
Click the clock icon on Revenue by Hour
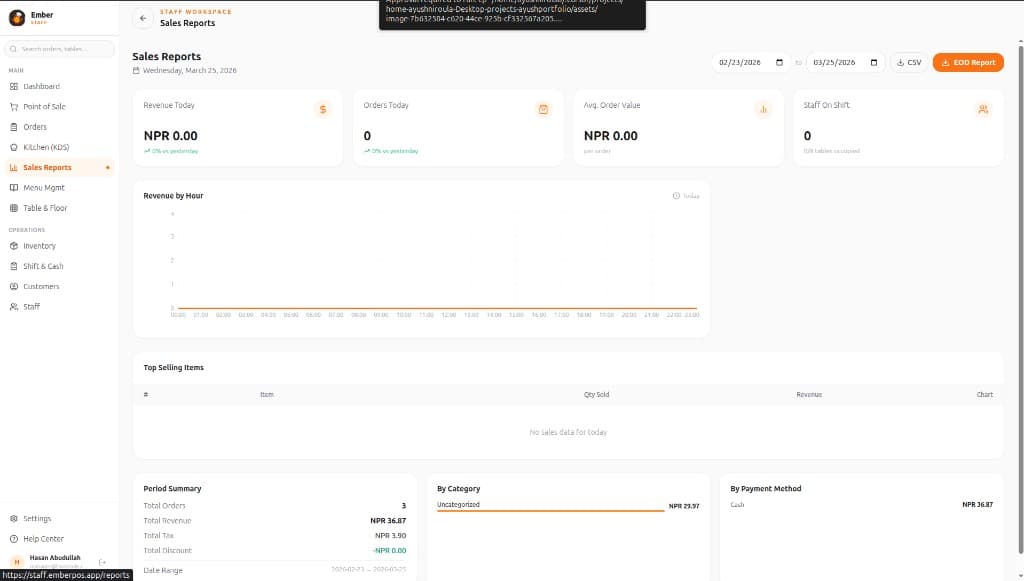pyautogui.click(x=676, y=196)
